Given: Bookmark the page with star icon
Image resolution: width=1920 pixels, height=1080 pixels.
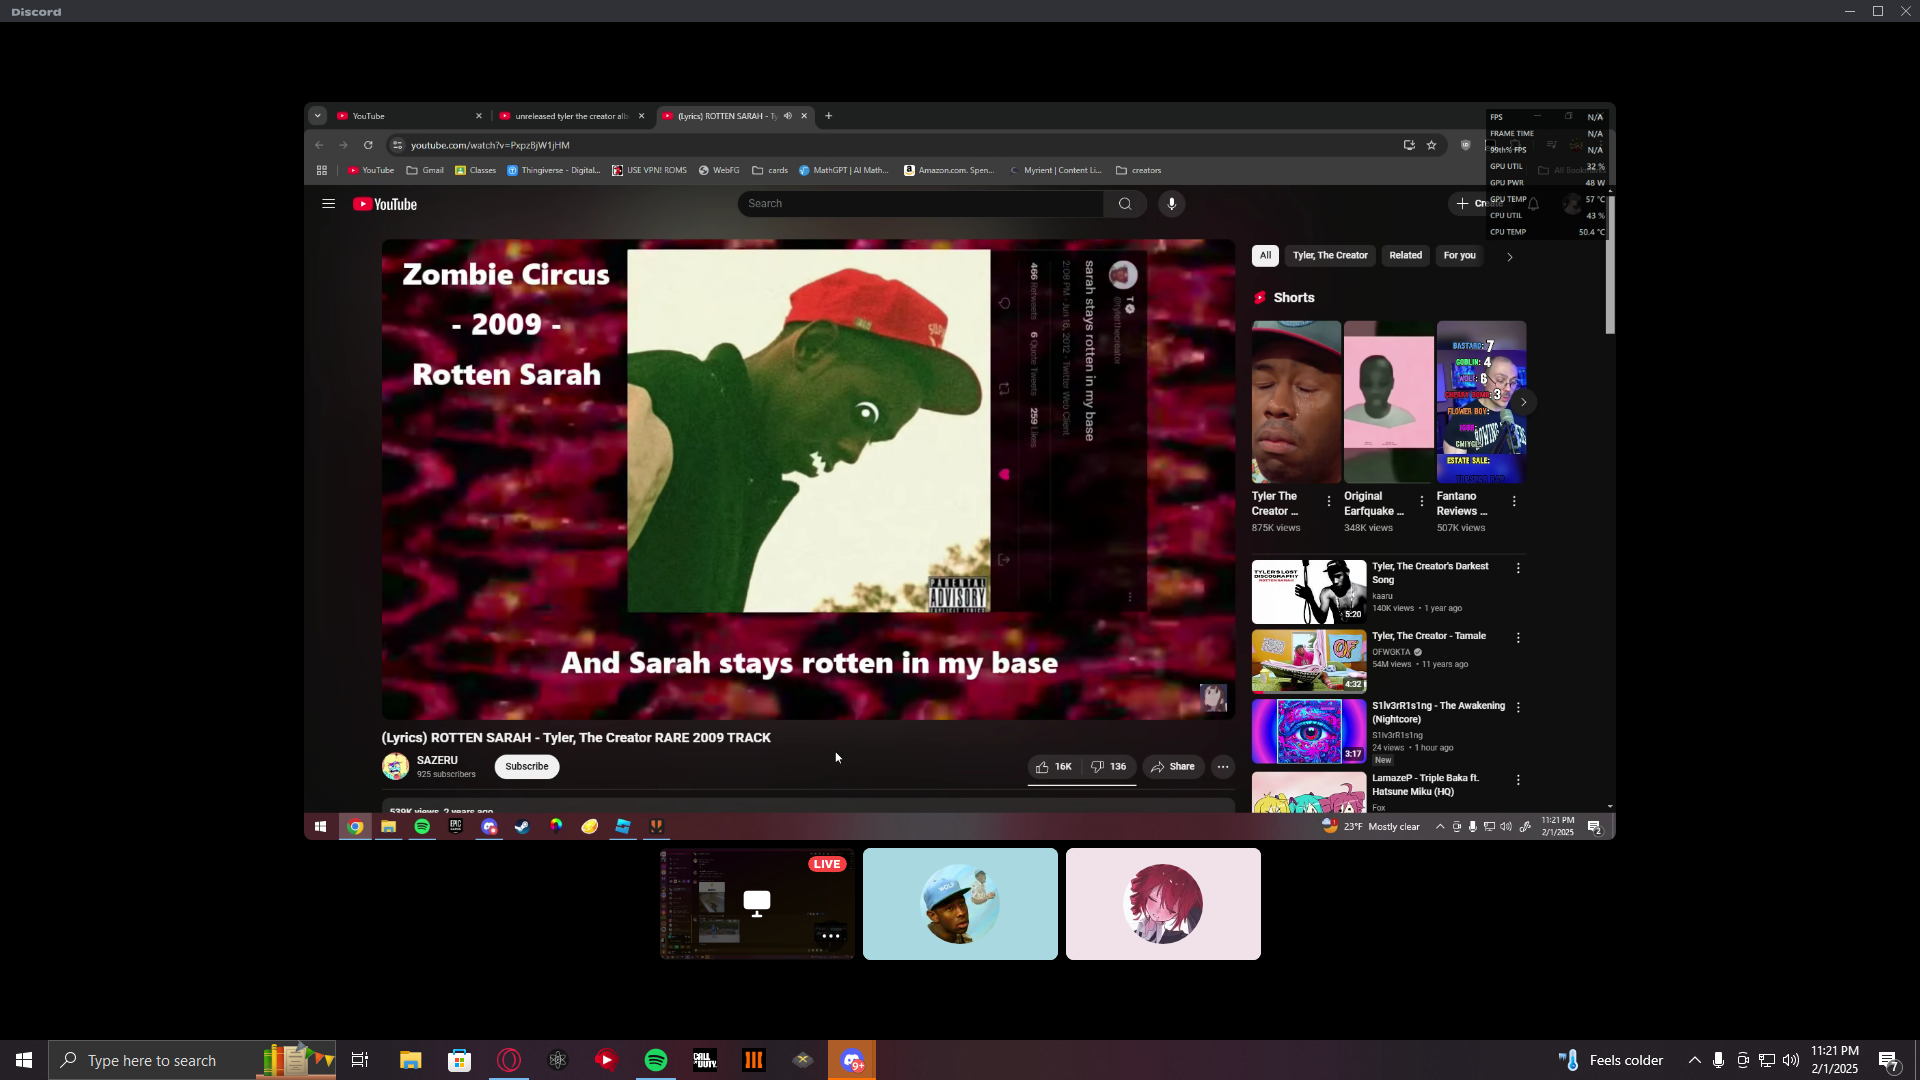Looking at the screenshot, I should pyautogui.click(x=1431, y=145).
